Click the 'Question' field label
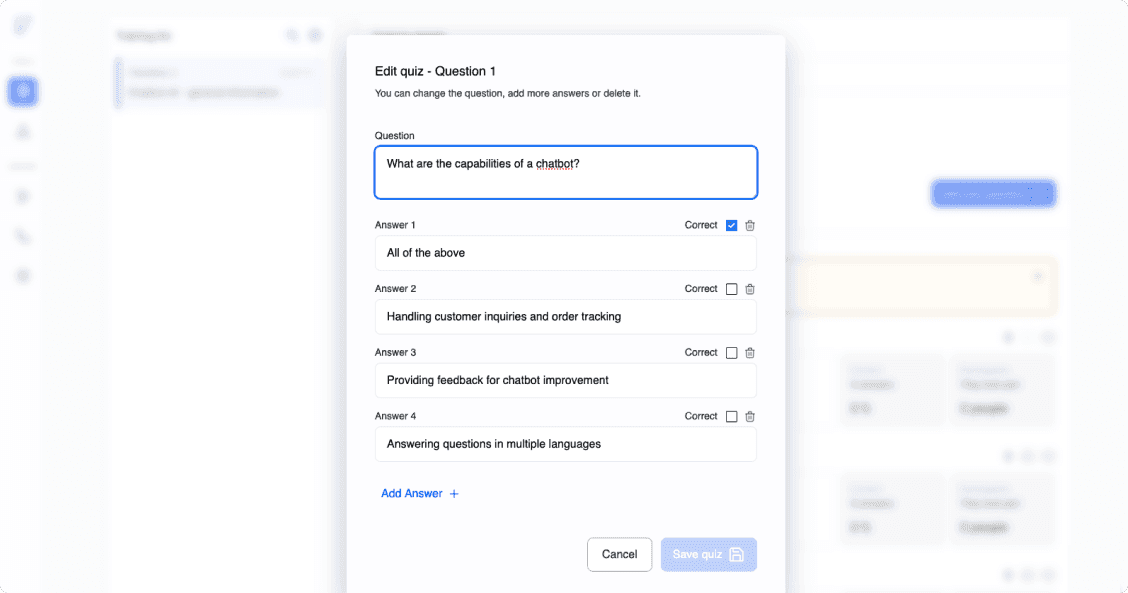The image size is (1128, 593). (394, 136)
